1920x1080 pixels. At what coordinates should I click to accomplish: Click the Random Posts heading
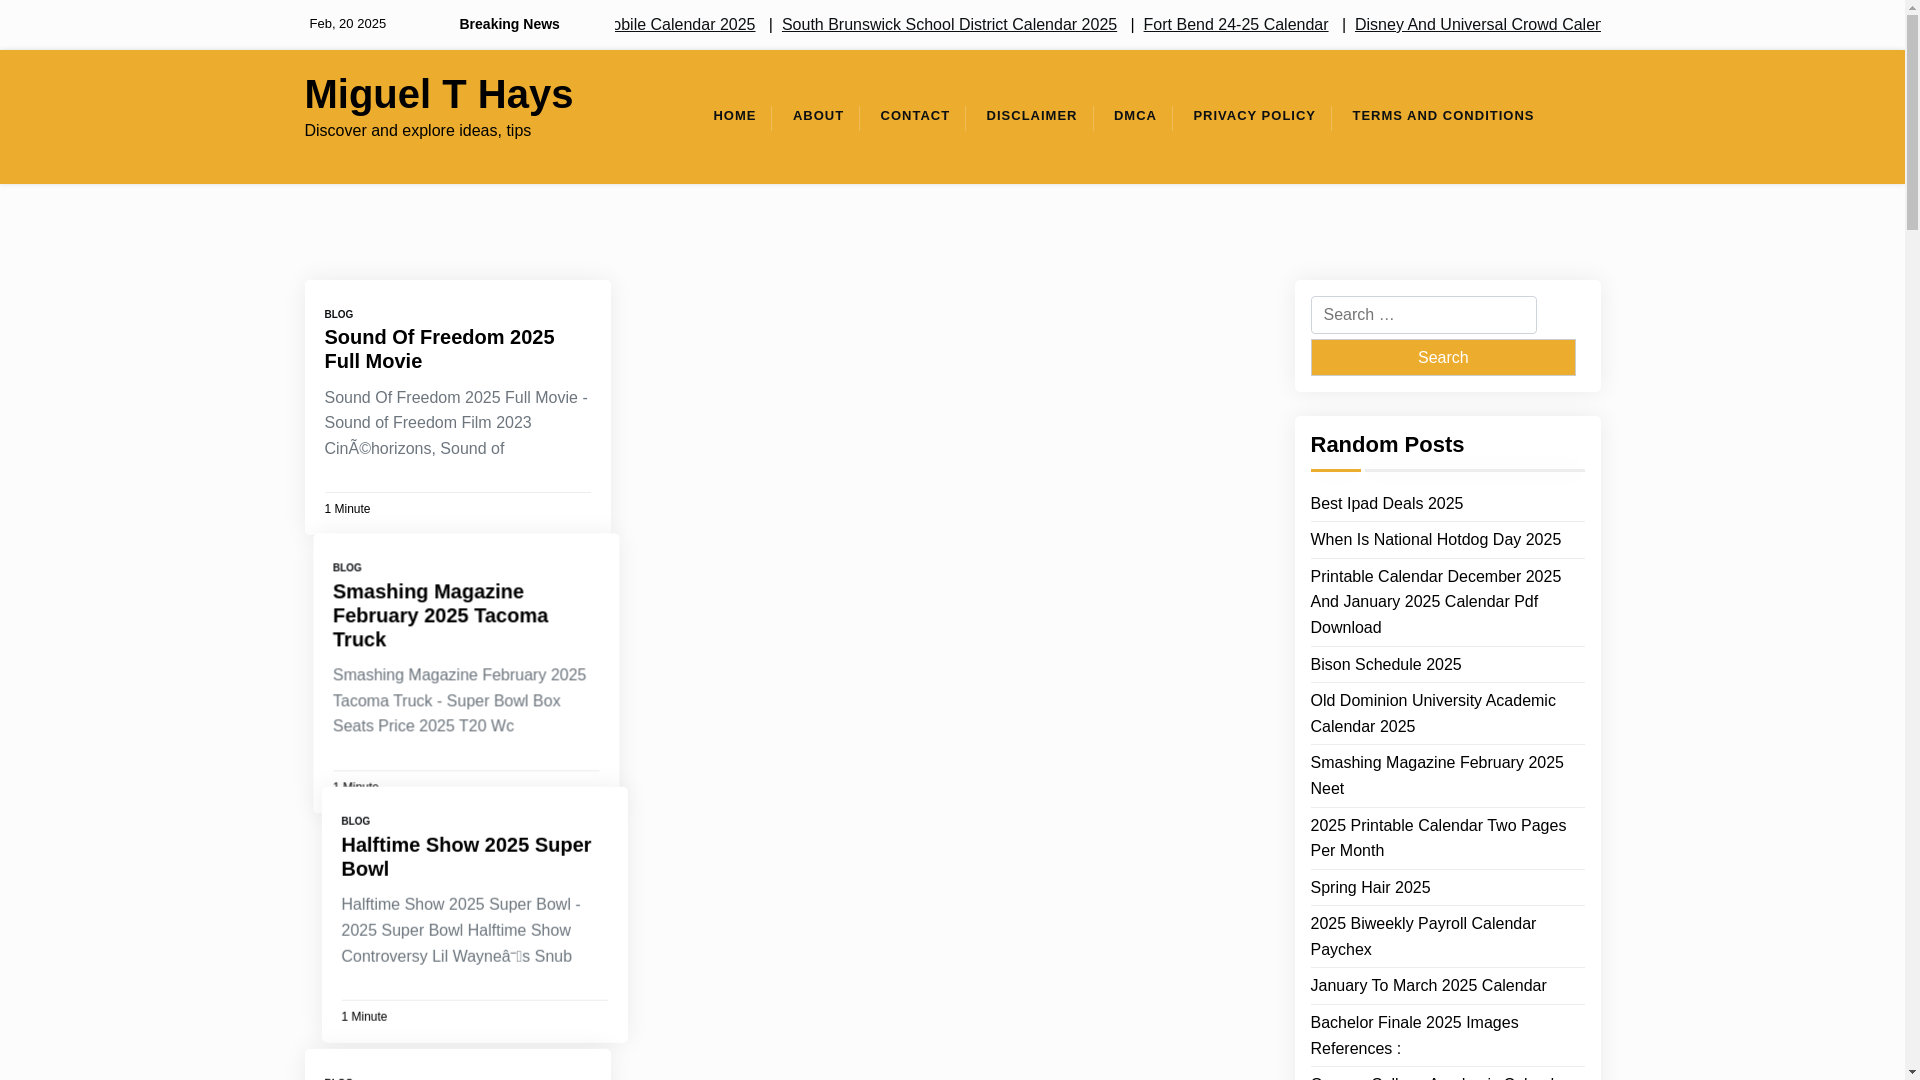pos(1386,444)
